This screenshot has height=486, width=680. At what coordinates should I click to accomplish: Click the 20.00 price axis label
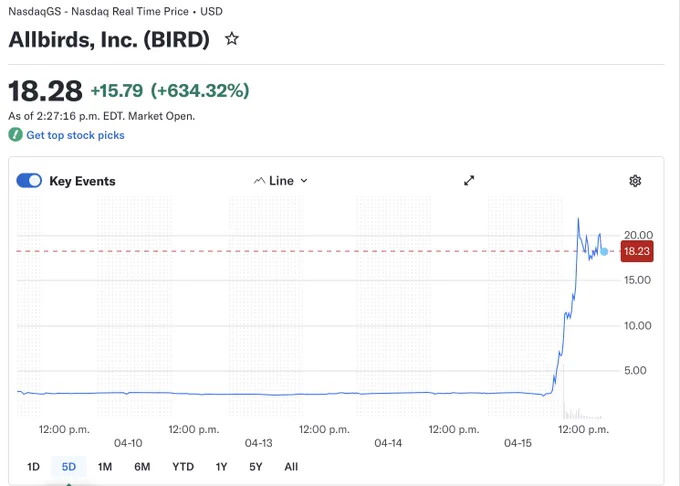[x=638, y=235]
